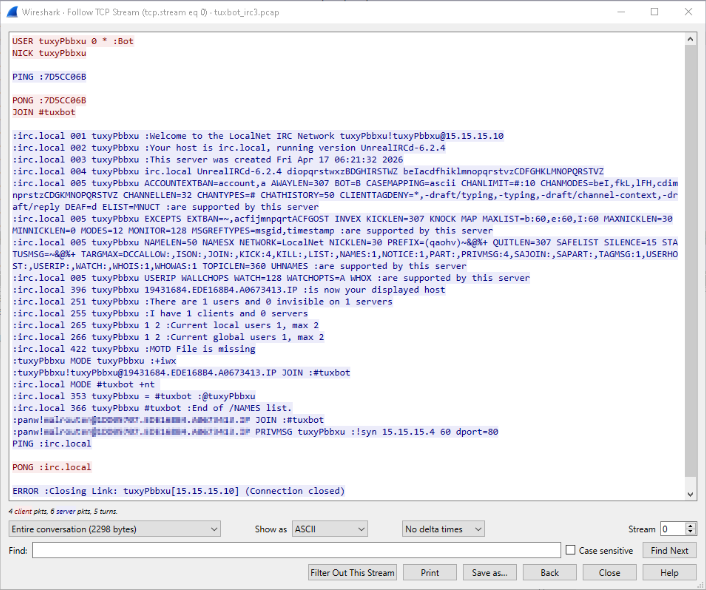Click the 422 'MOTD File is missing' line
Screen dimensions: 706x590
(134, 349)
